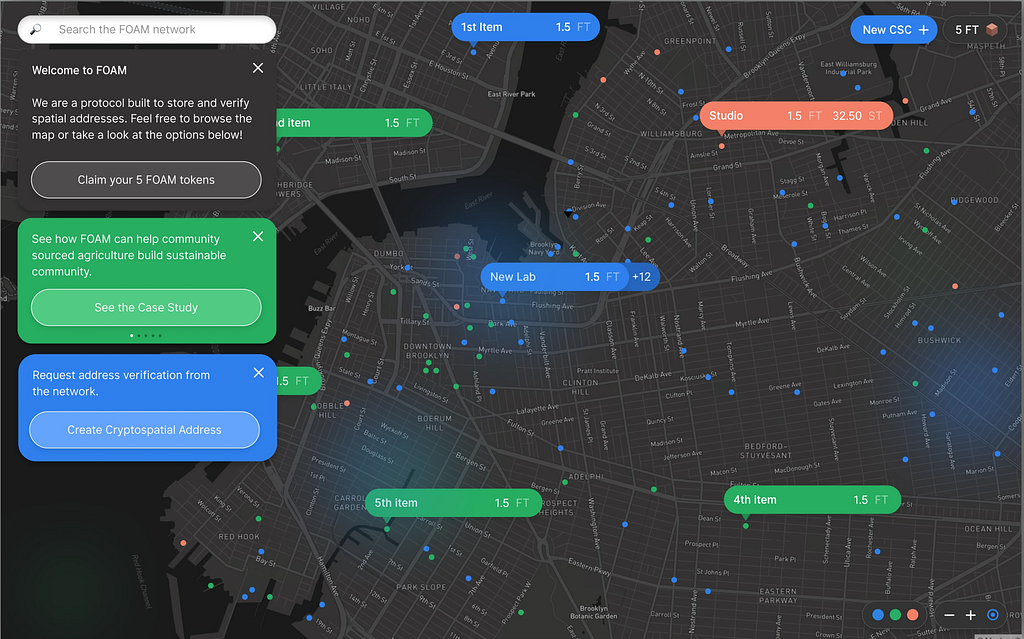This screenshot has width=1024, height=639.
Task: Toggle the orange marker filter dot
Action: click(912, 615)
